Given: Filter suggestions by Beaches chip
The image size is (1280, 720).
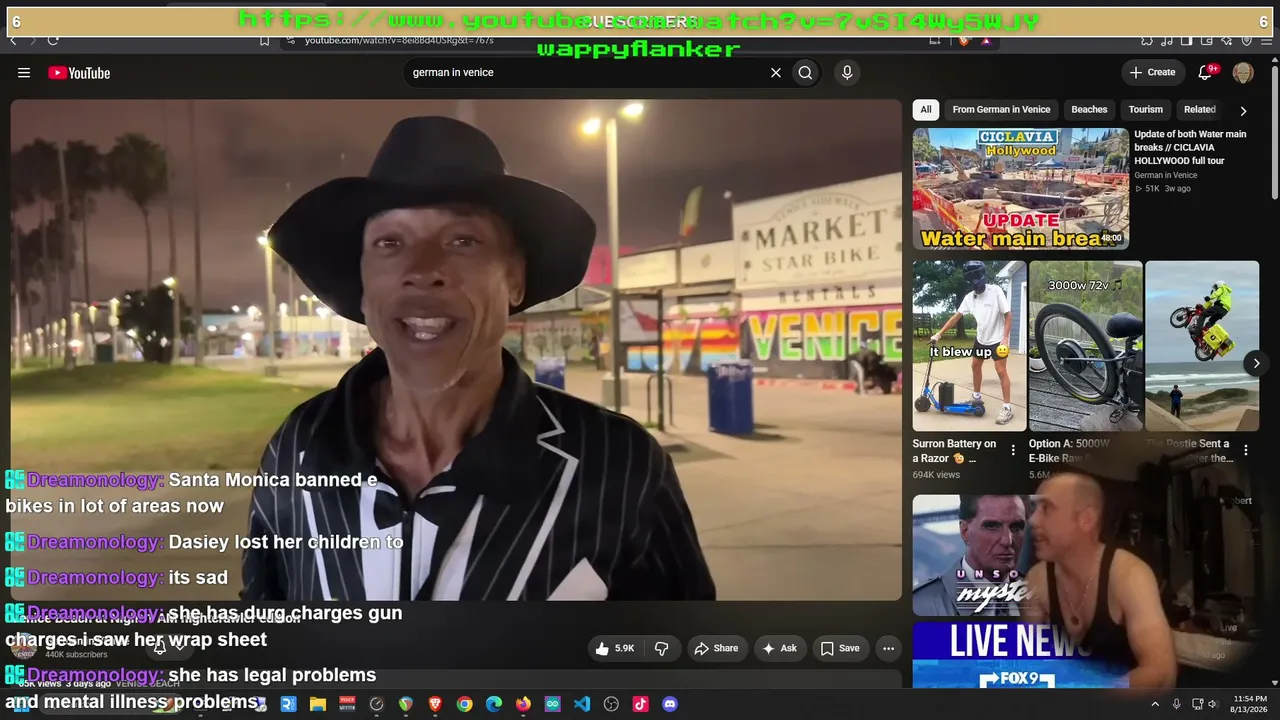Looking at the screenshot, I should point(1089,110).
